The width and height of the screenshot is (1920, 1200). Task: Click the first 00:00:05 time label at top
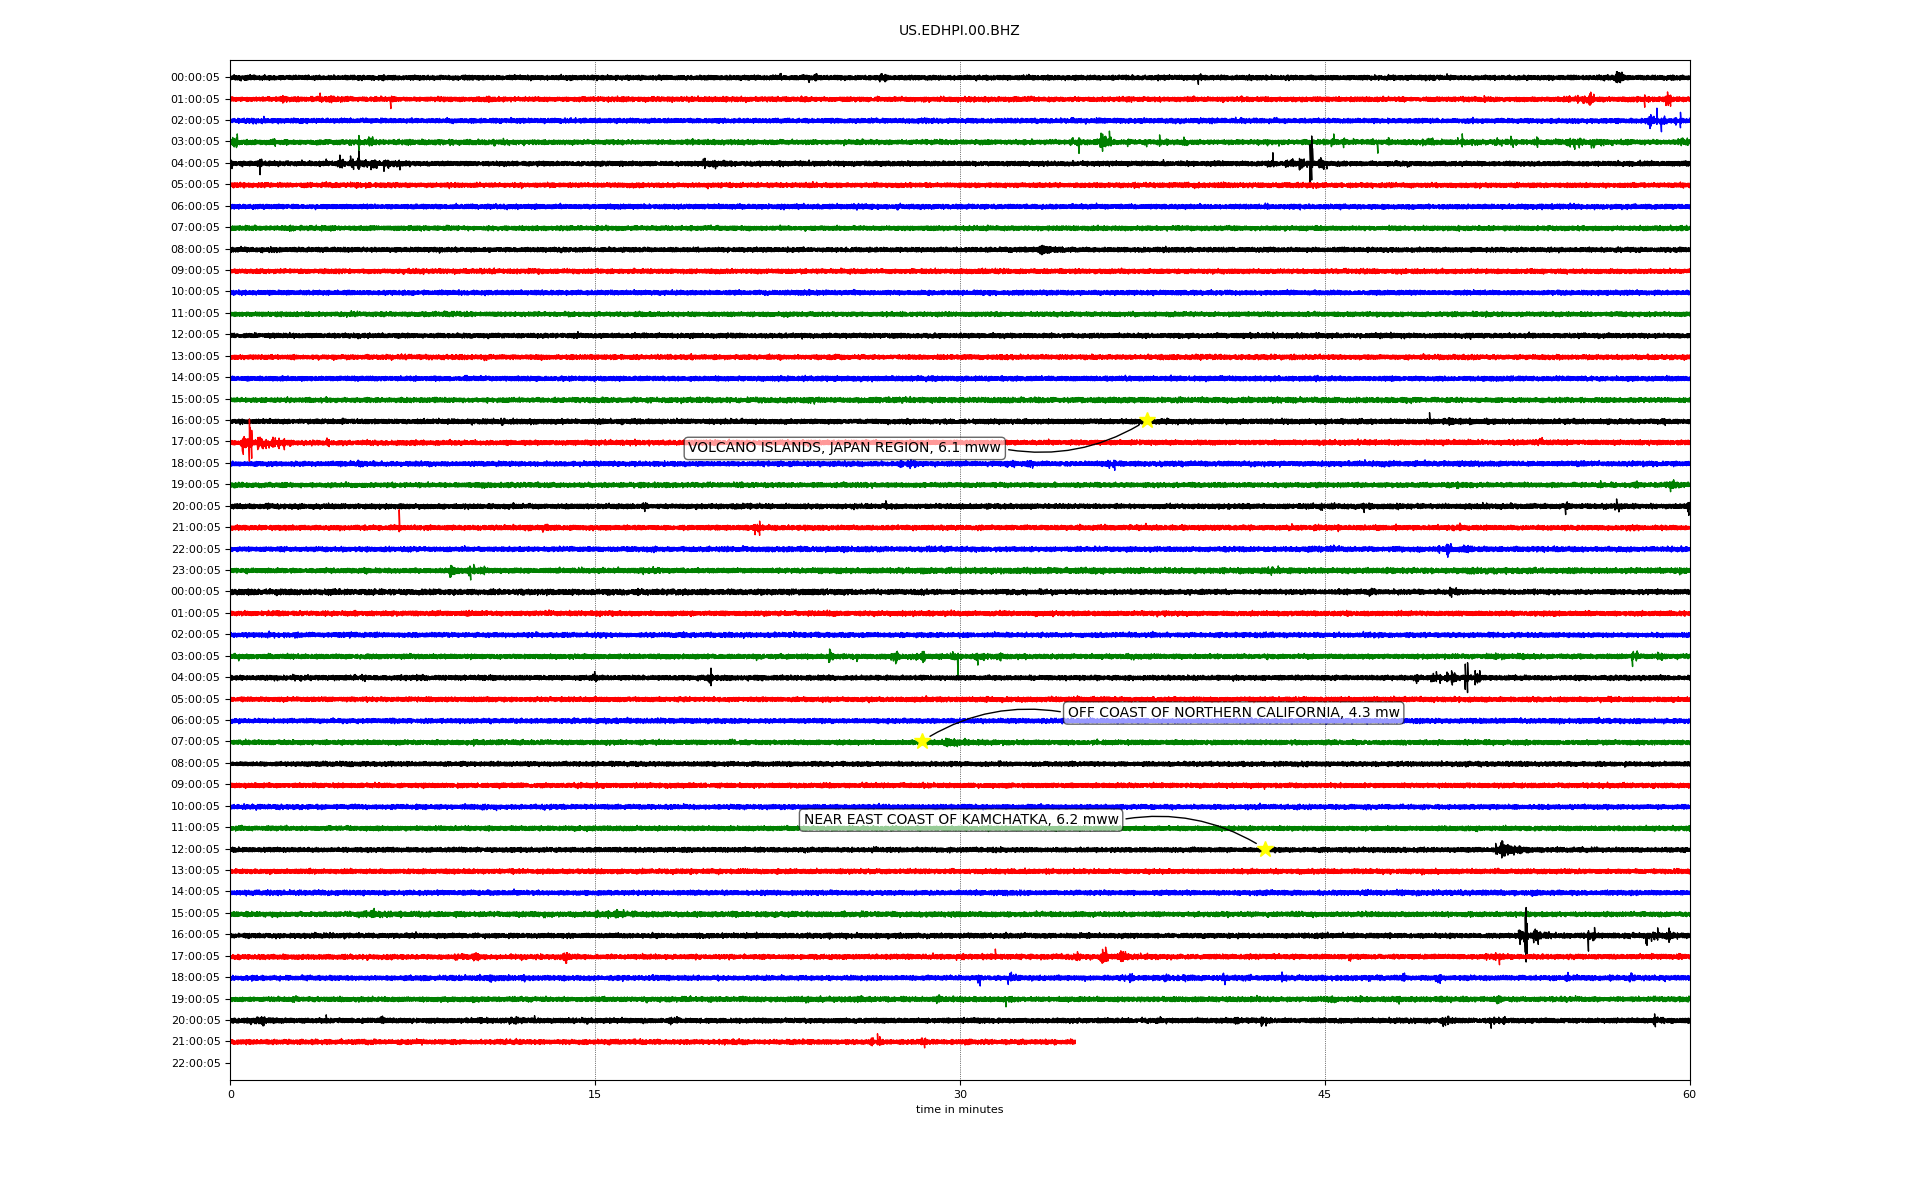(195, 78)
